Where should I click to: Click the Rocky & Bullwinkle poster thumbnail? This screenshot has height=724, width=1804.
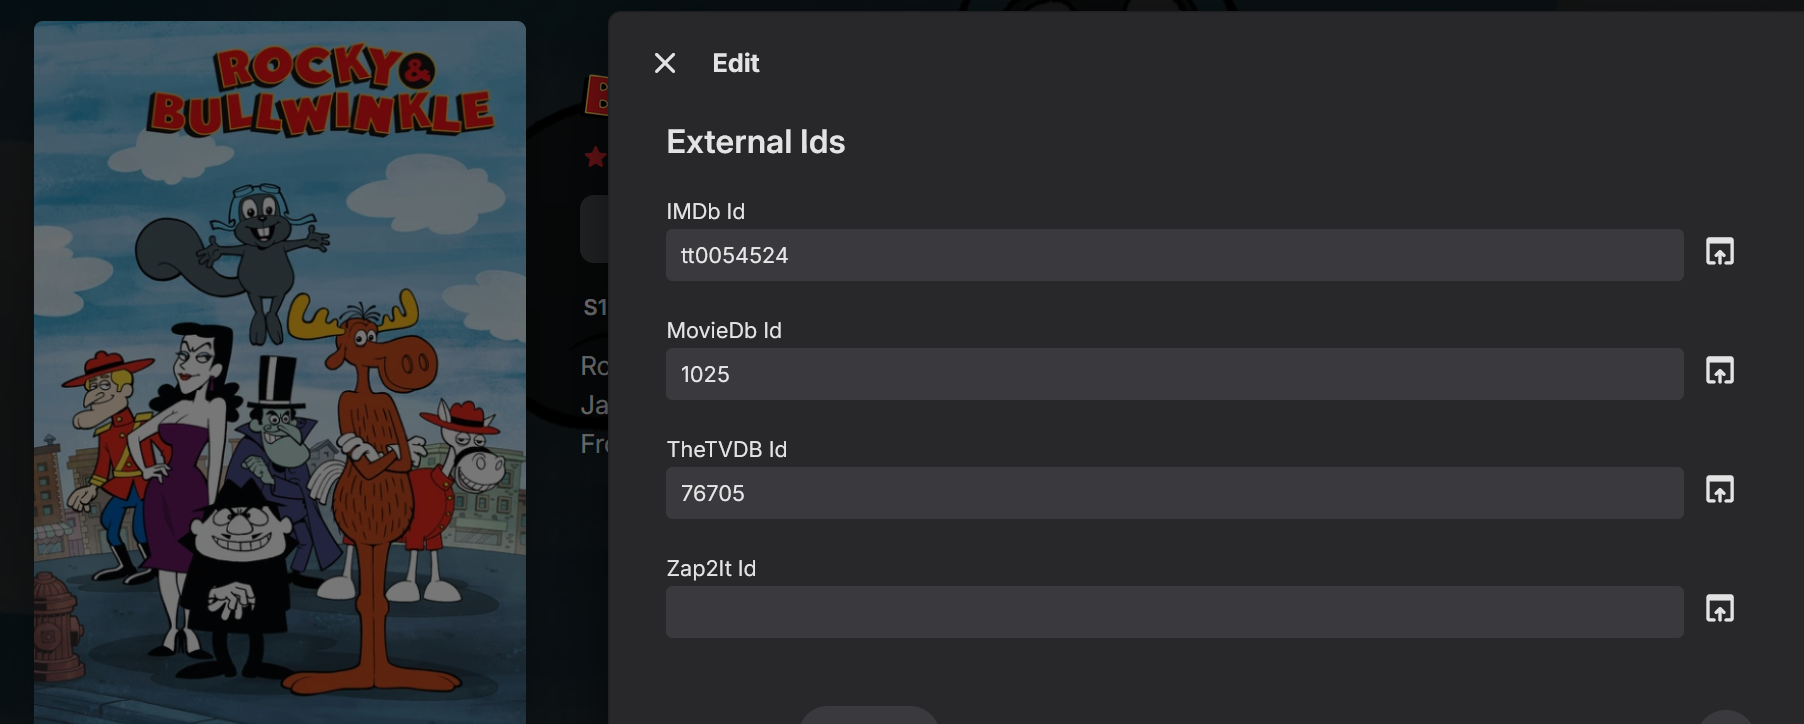280,370
